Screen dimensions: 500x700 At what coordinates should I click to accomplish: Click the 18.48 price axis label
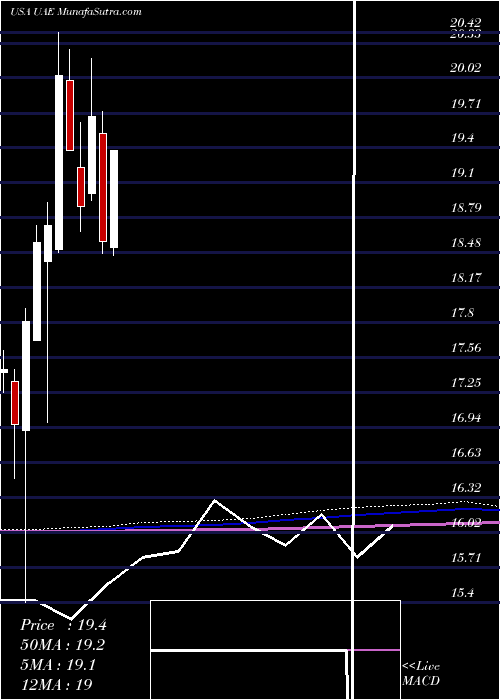click(466, 243)
